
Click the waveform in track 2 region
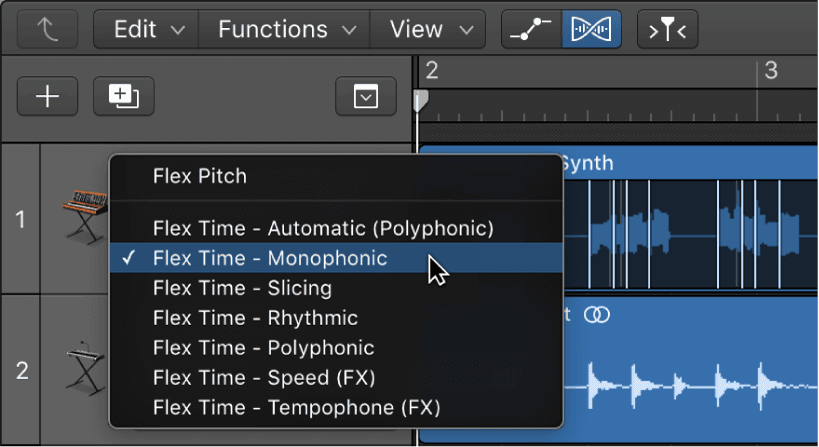pos(691,384)
